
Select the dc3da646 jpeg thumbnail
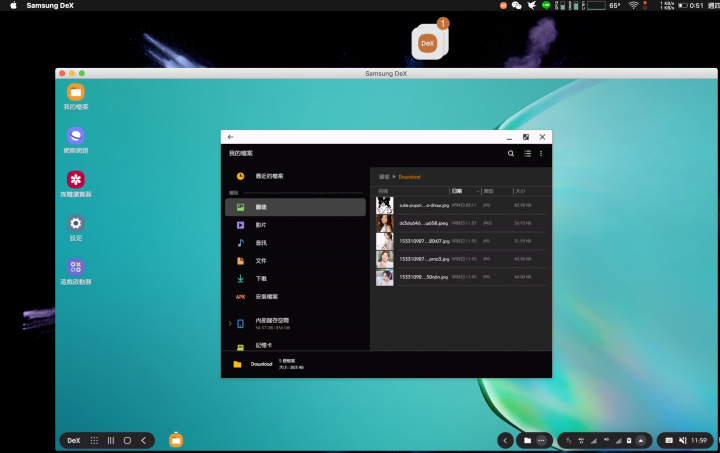coord(384,223)
